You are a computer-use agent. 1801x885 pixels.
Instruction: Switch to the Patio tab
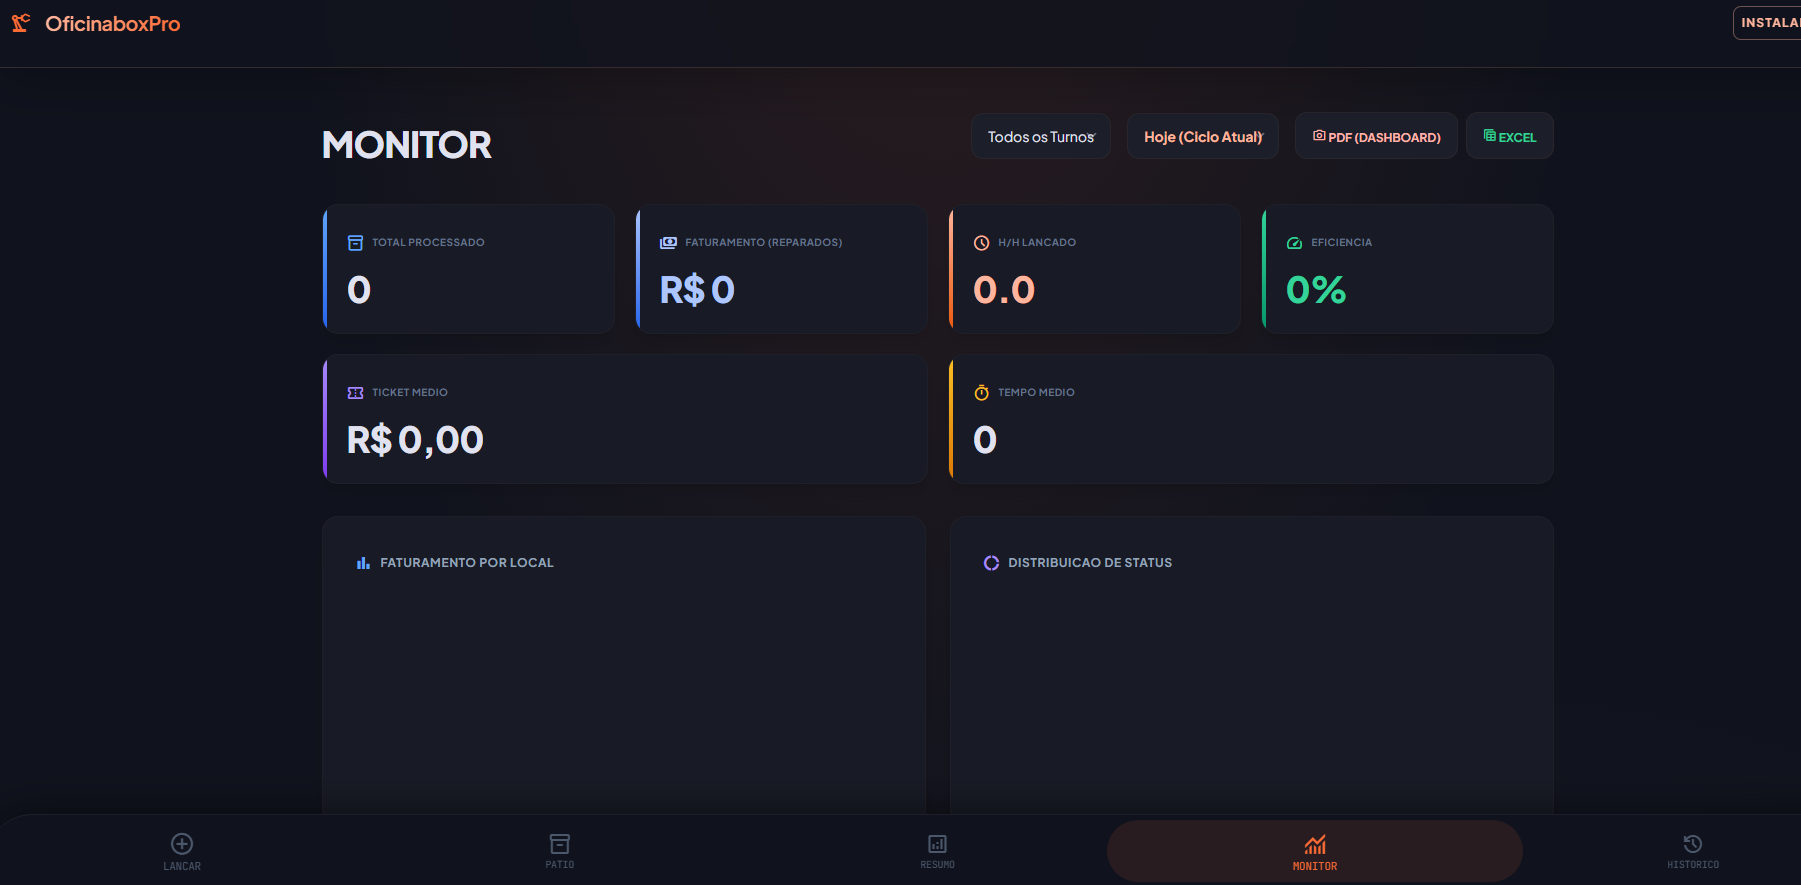point(560,852)
